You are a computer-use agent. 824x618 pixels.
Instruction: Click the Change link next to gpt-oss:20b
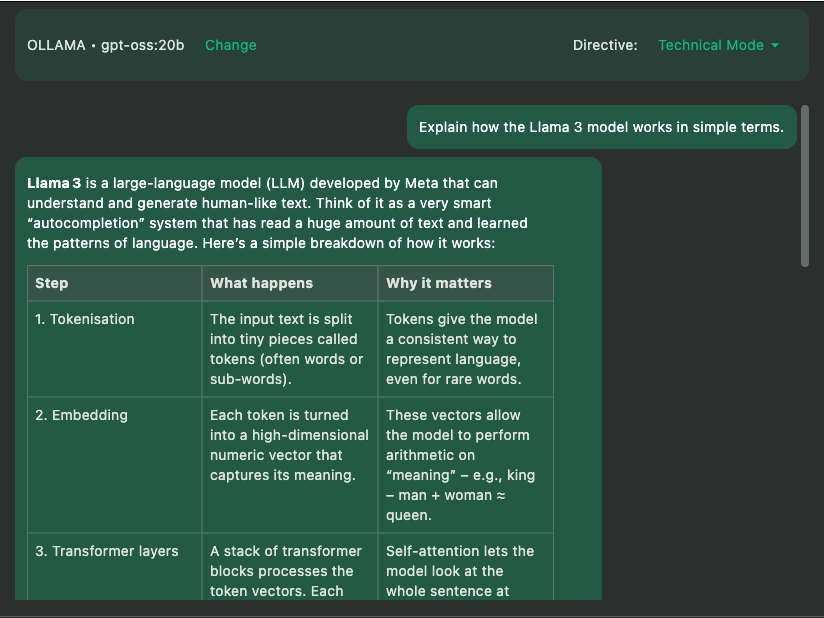pos(230,45)
